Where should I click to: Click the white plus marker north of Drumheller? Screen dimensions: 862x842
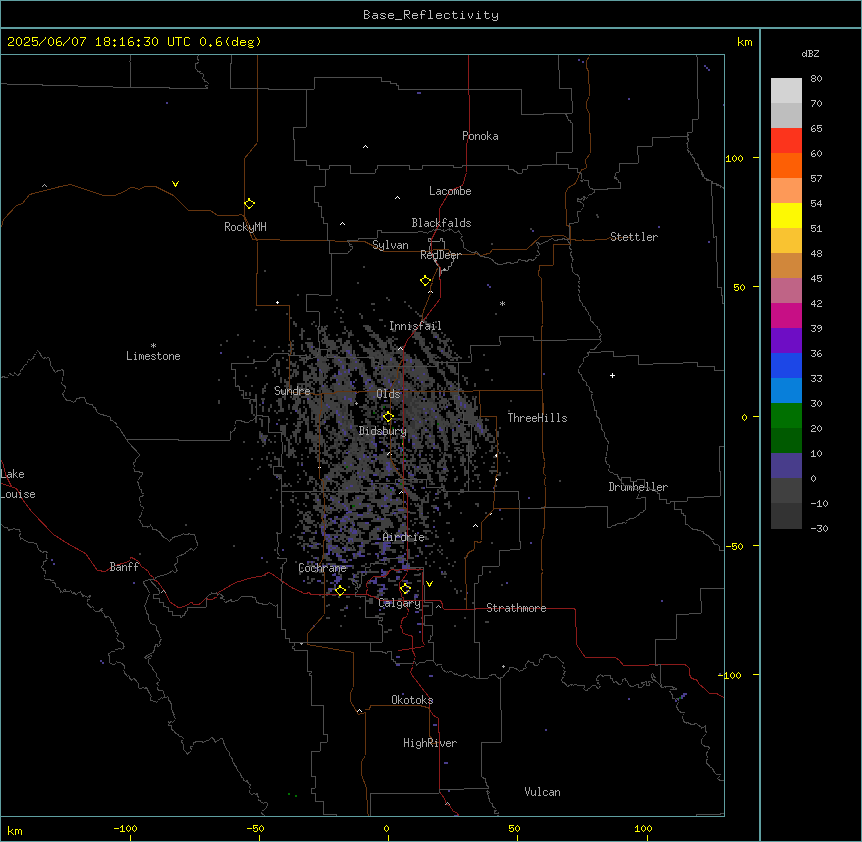pyautogui.click(x=612, y=375)
